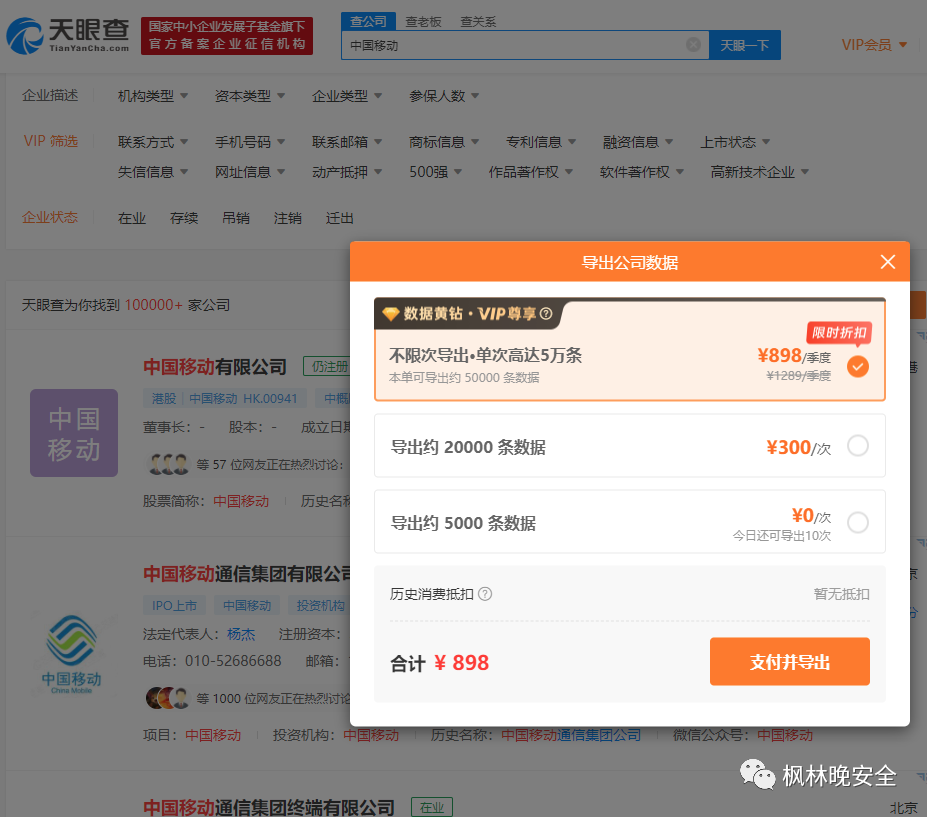This screenshot has height=817, width=927.
Task: Expand 软件著作权 filter dropdown
Action: [x=642, y=172]
